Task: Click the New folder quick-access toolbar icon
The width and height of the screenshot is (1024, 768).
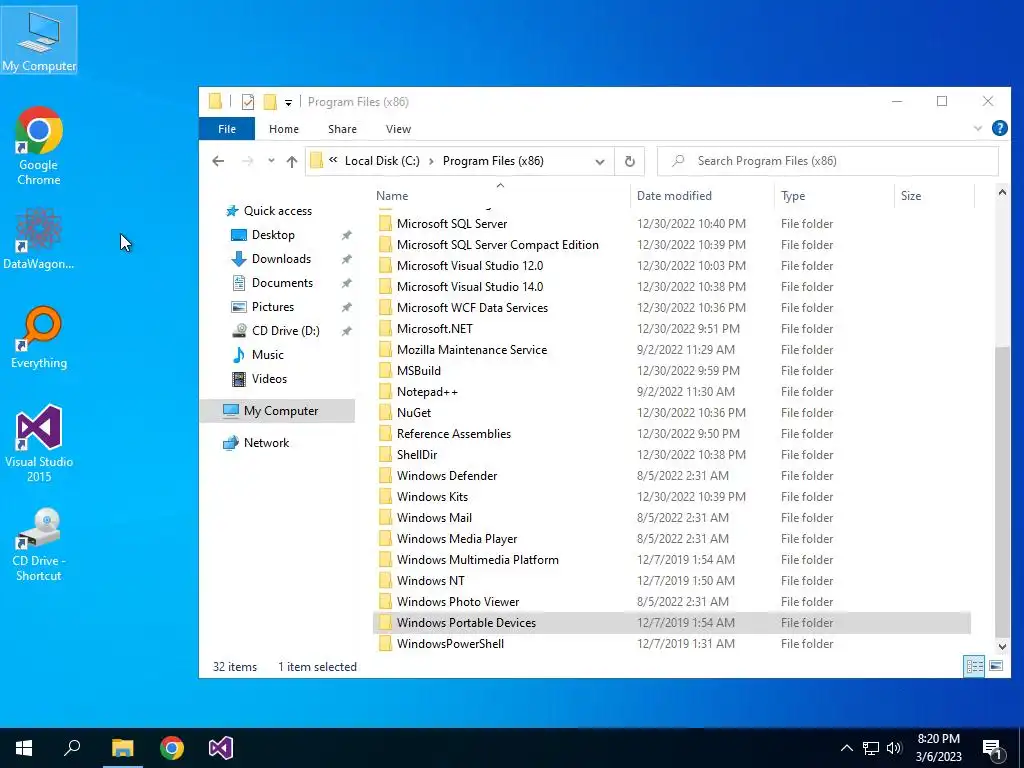Action: (270, 102)
